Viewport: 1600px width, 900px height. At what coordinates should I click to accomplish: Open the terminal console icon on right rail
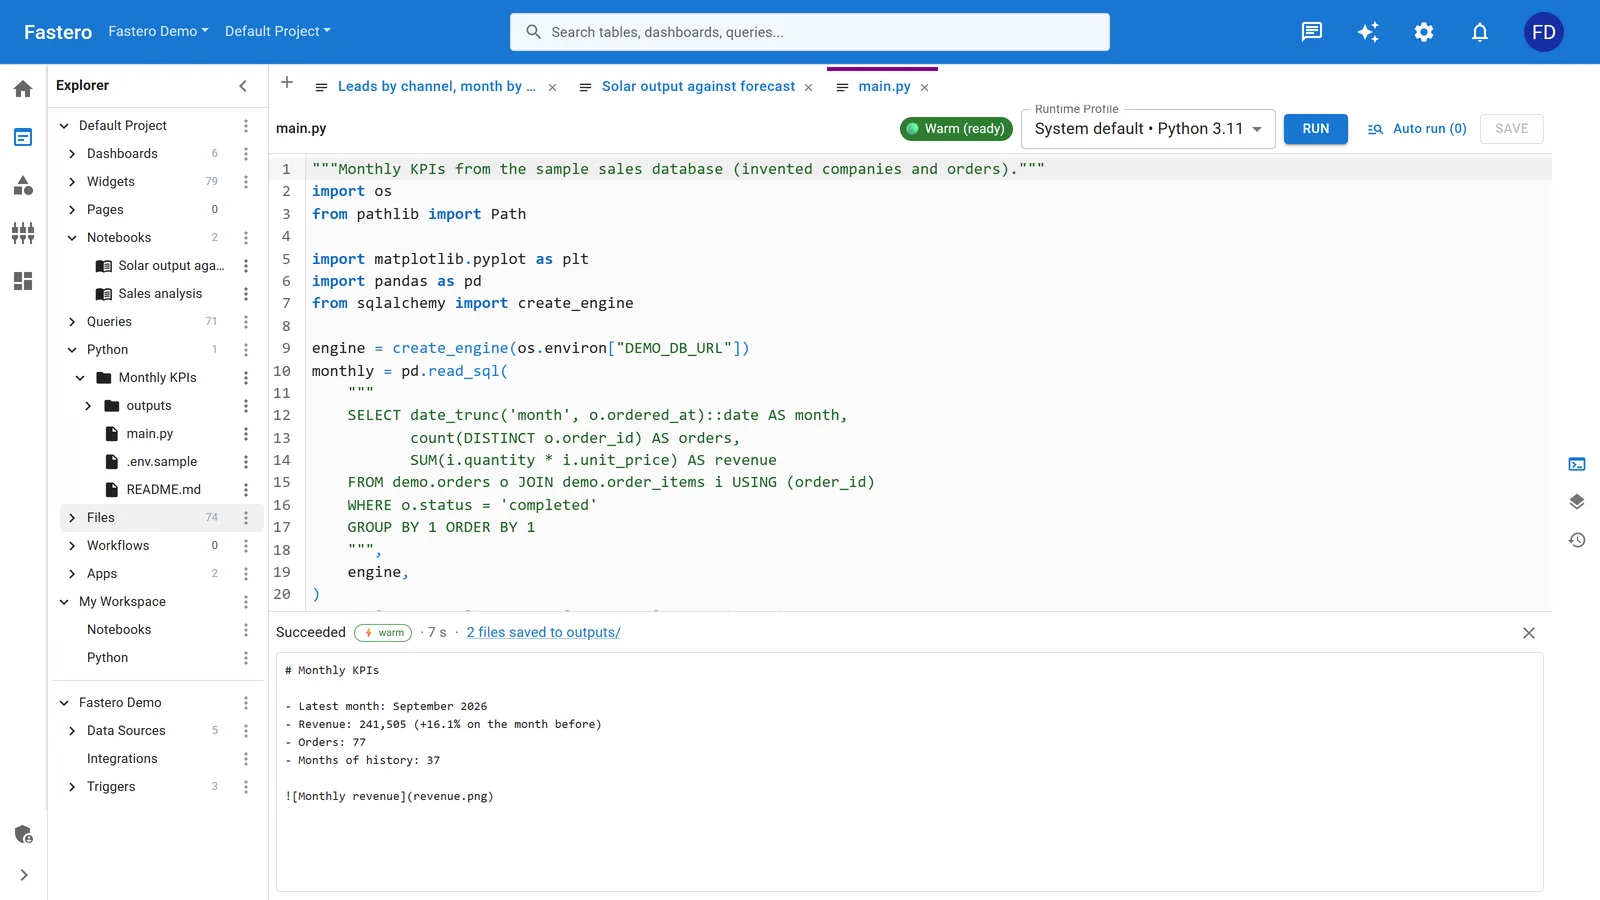(1577, 464)
